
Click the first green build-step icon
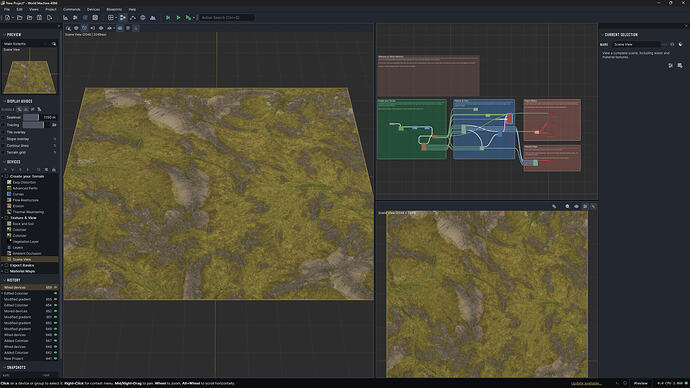pyautogui.click(x=168, y=18)
